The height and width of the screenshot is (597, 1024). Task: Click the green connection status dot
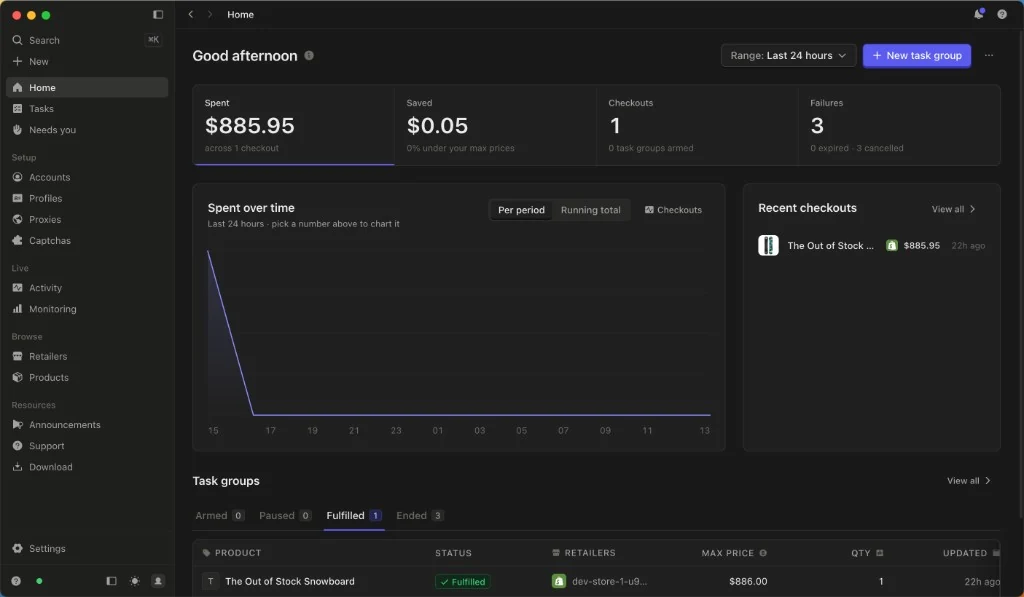tap(39, 581)
